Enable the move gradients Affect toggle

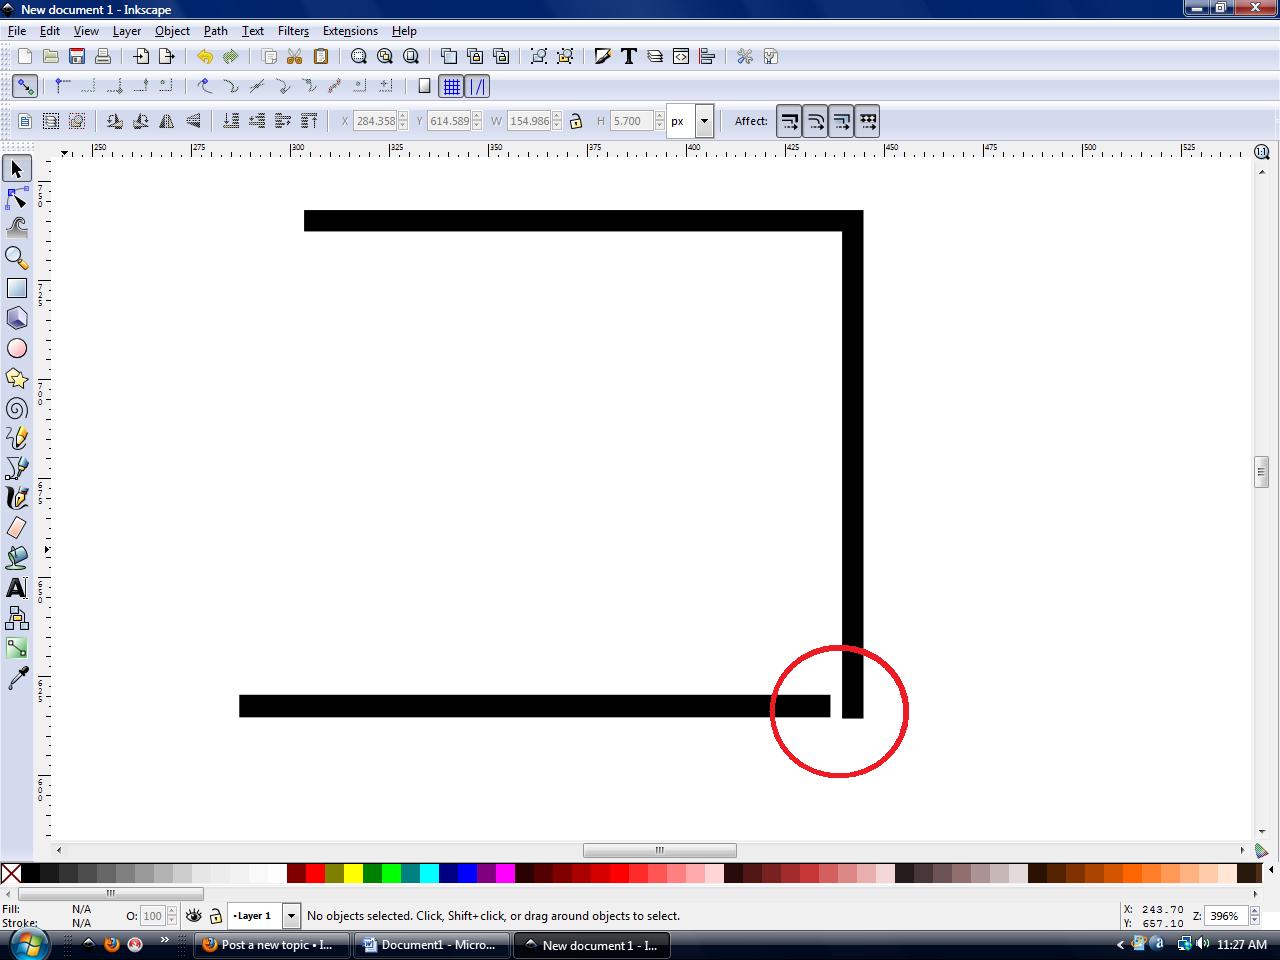tap(843, 120)
